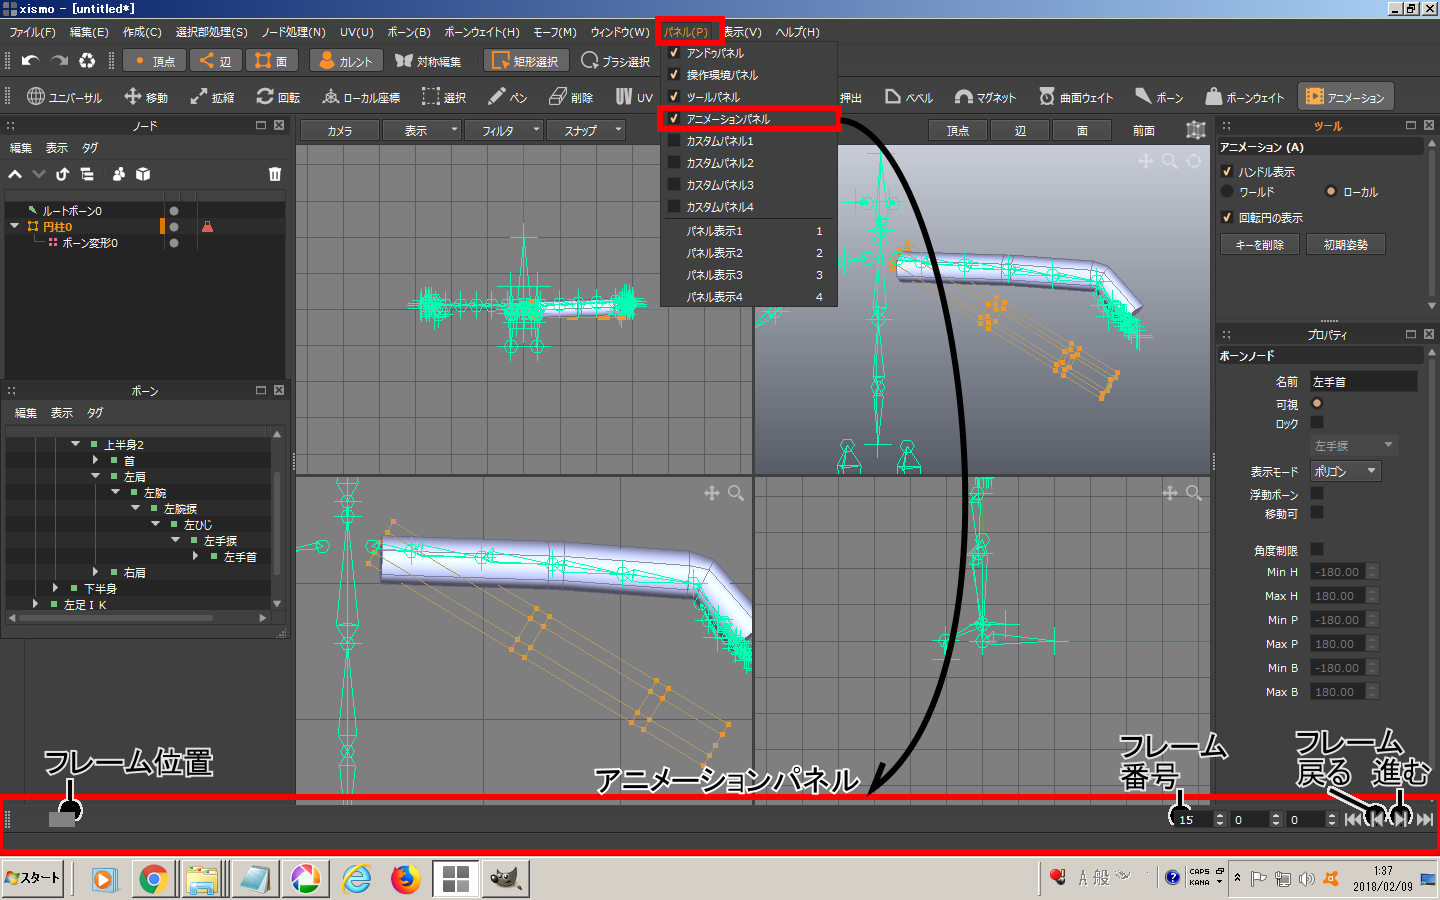Activate the アニメーション animation tool
Image resolution: width=1440 pixels, height=900 pixels.
pos(1346,97)
